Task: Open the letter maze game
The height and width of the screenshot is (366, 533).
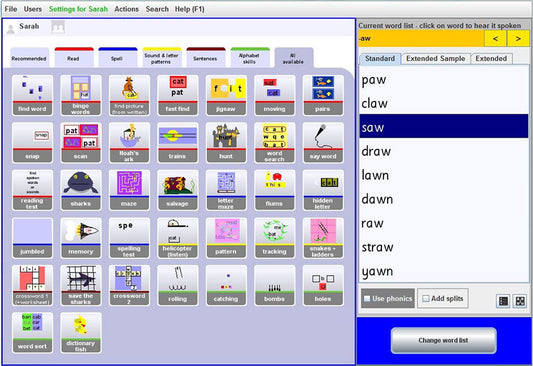Action: (226, 190)
